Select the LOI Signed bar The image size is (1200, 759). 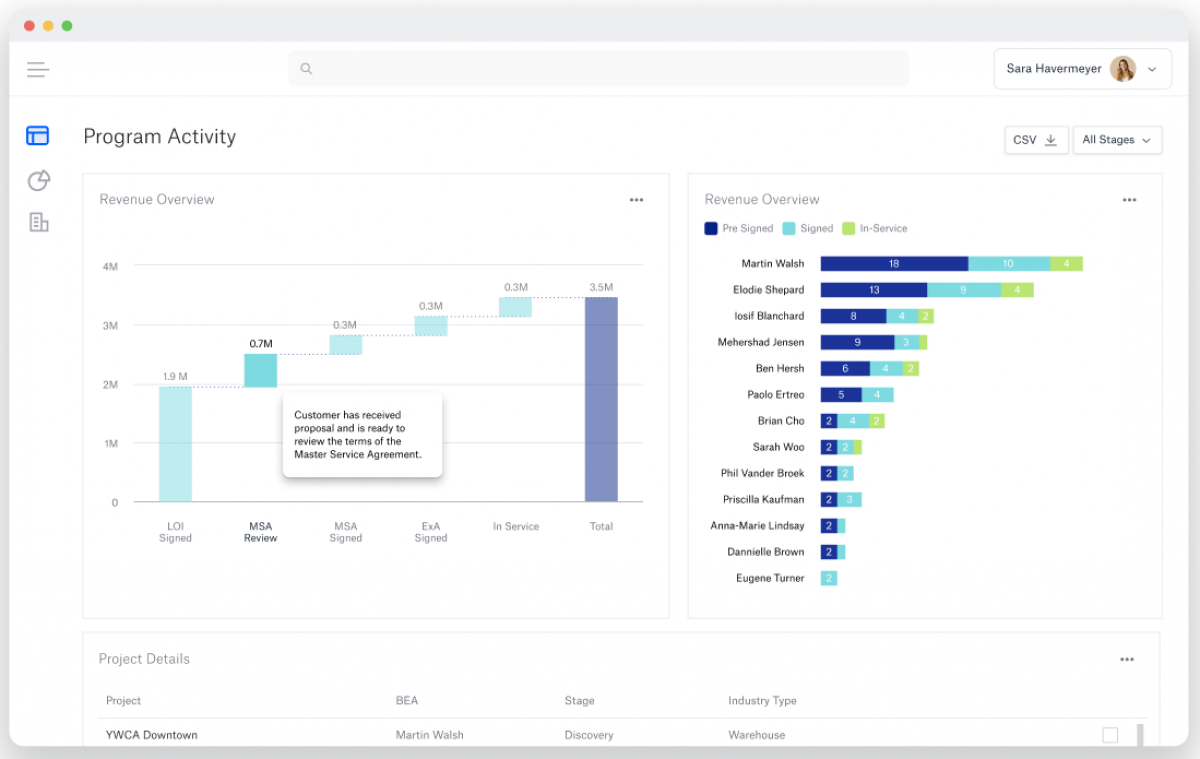(175, 444)
